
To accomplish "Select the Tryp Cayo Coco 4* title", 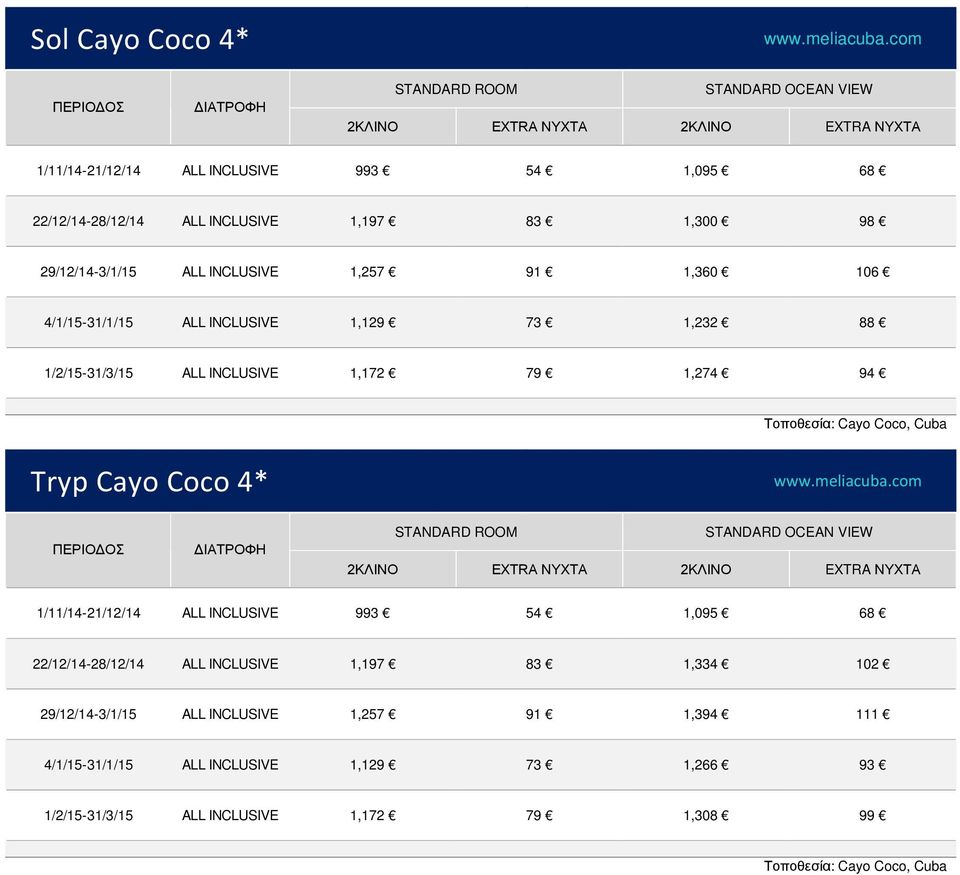I will click(149, 482).
